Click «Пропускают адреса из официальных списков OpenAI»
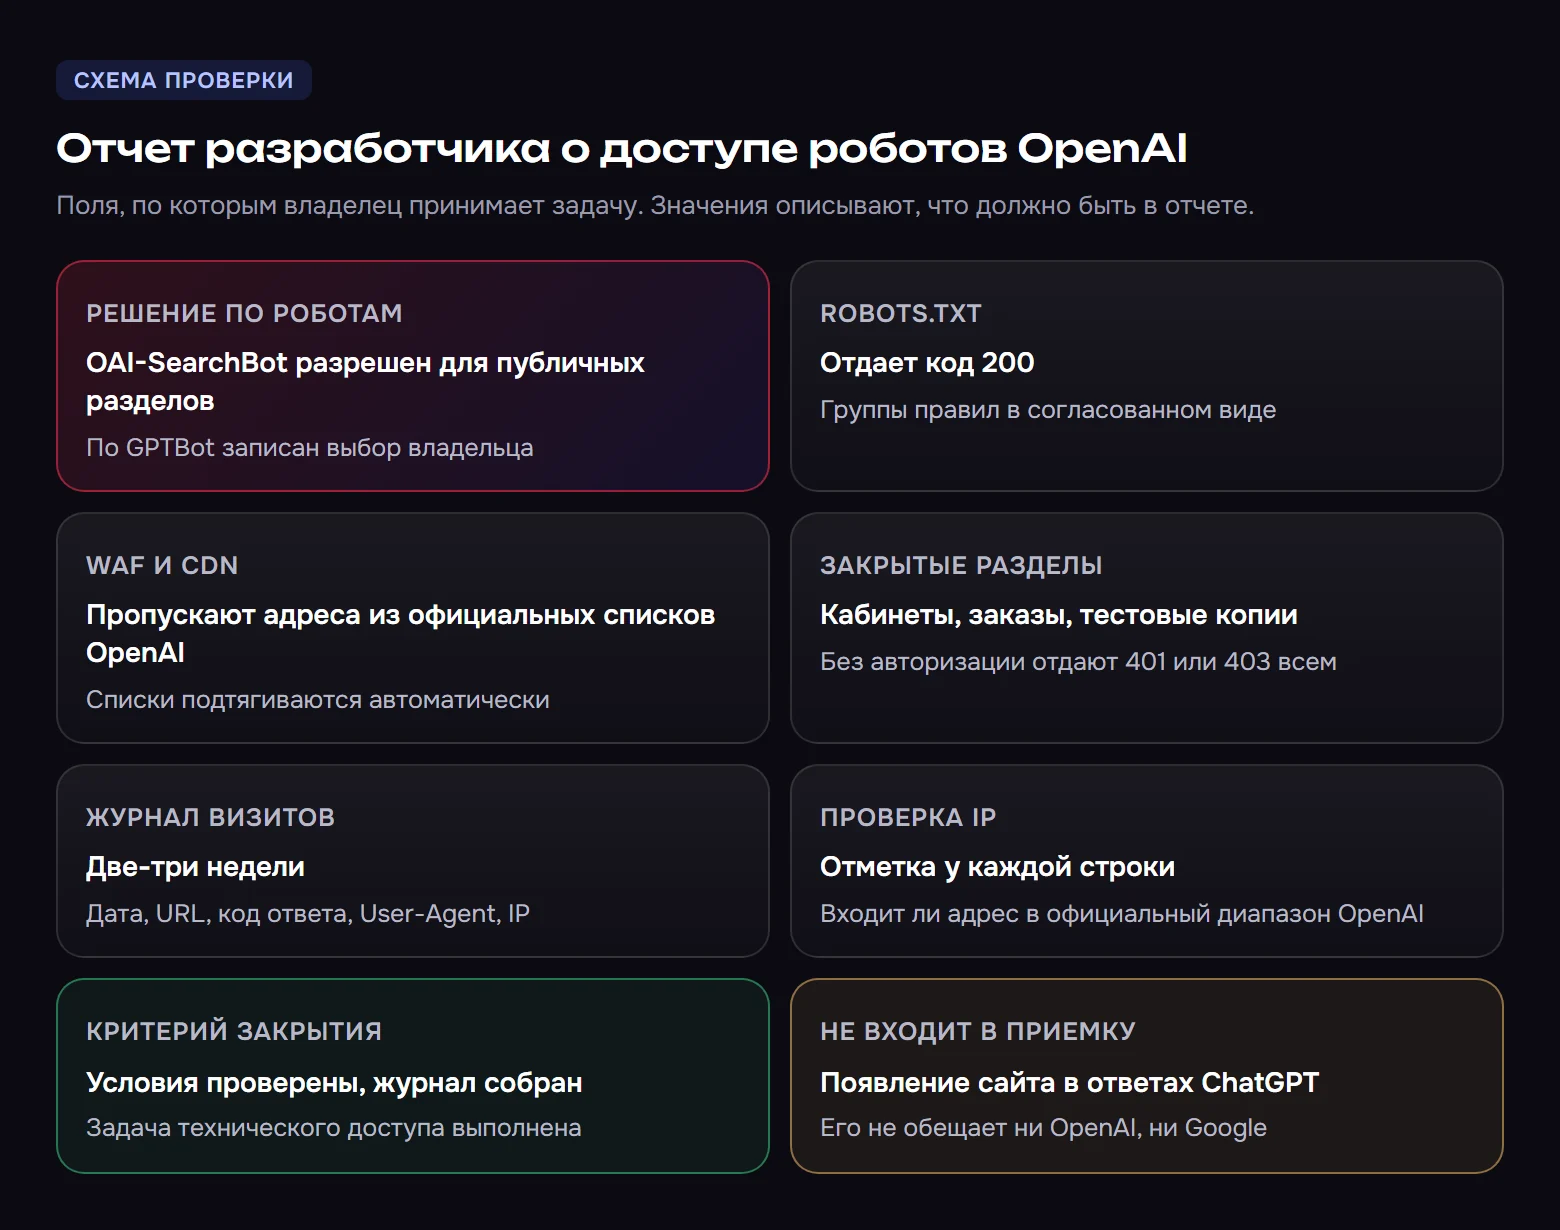 pos(400,633)
